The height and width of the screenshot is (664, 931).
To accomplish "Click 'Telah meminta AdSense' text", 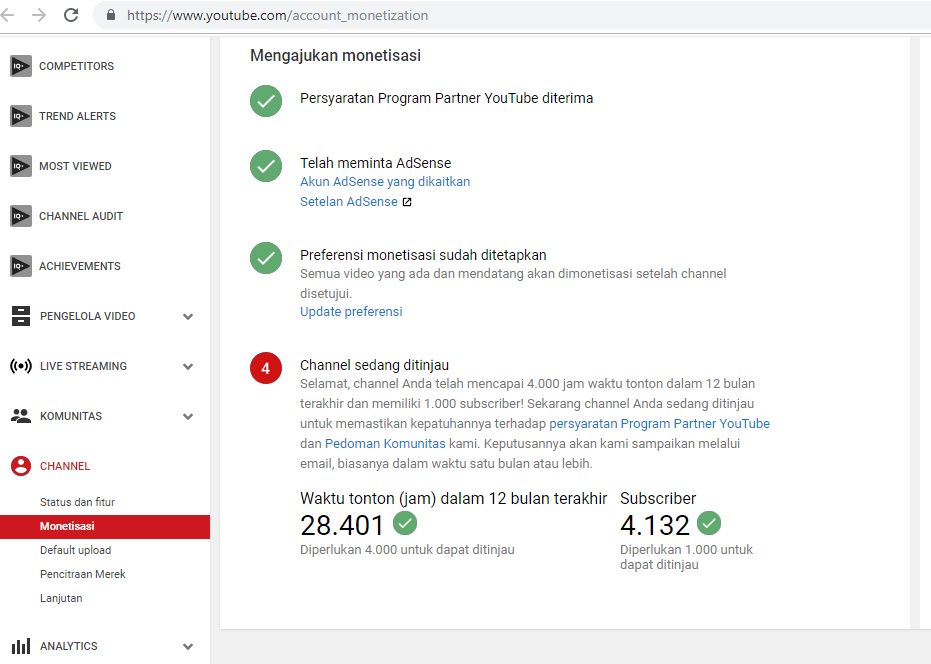I will 375,163.
